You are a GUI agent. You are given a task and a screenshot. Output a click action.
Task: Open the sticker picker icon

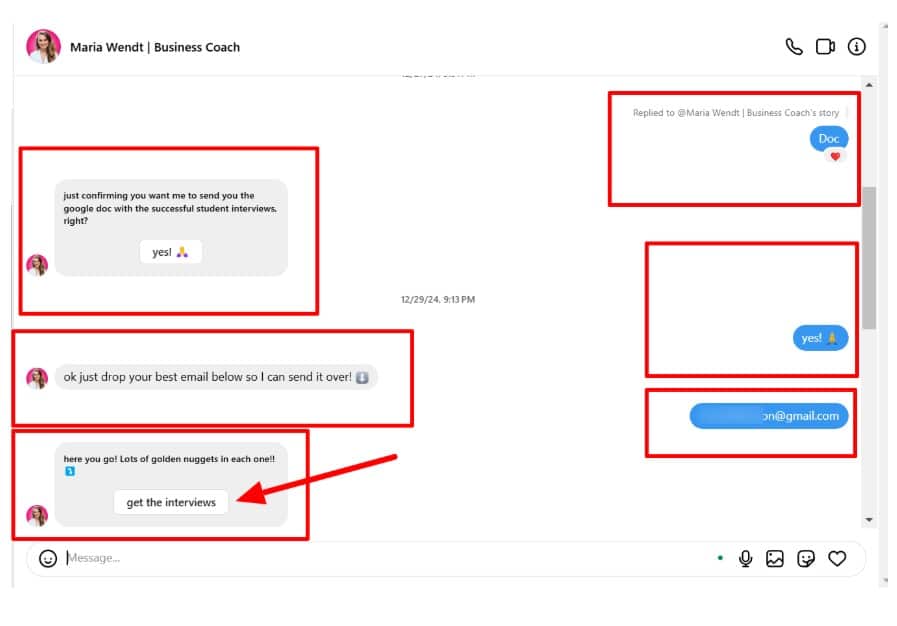[x=806, y=559]
